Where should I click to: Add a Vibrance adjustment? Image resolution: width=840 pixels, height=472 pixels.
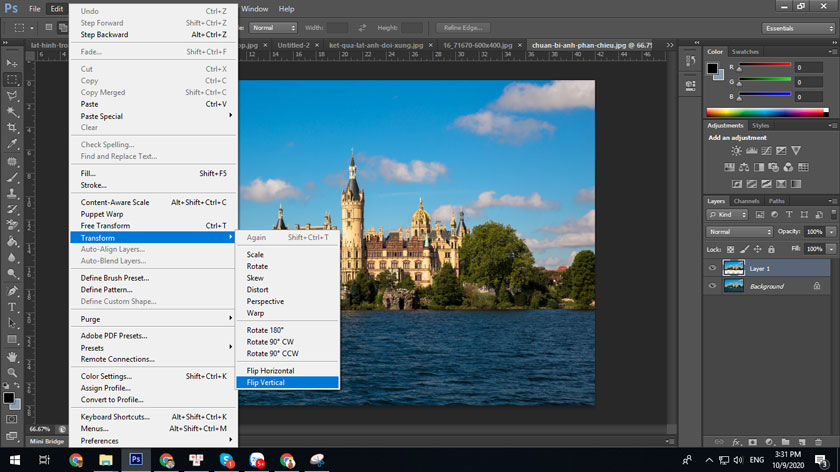point(796,151)
